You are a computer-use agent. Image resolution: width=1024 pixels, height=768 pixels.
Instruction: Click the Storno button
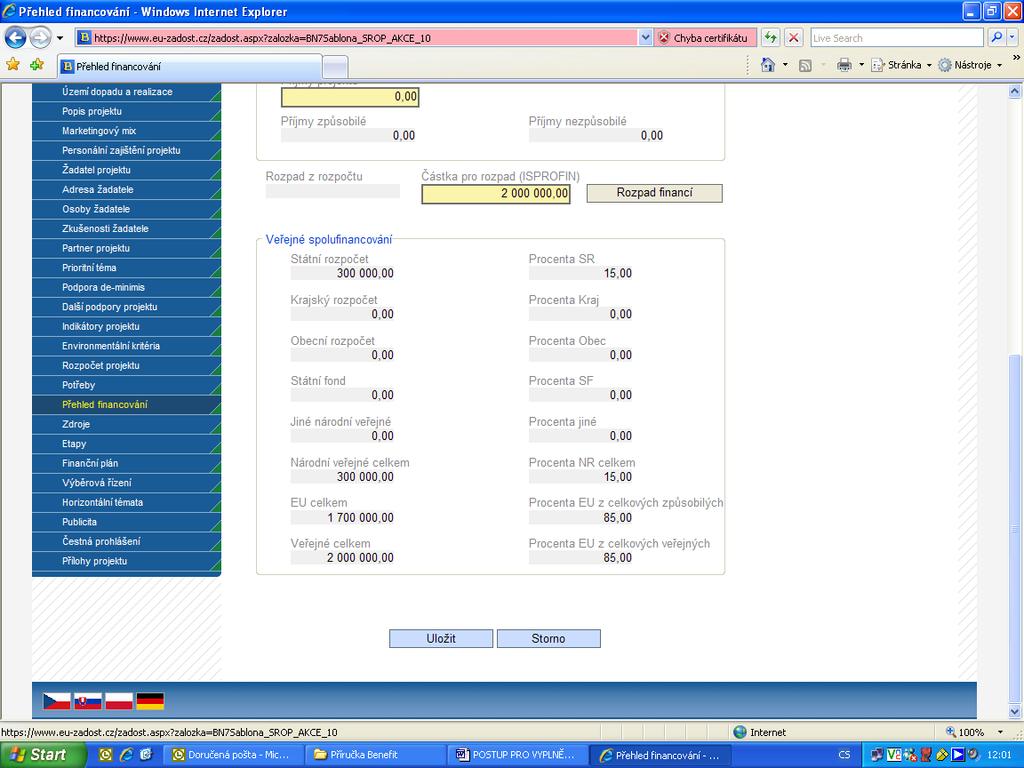click(549, 639)
